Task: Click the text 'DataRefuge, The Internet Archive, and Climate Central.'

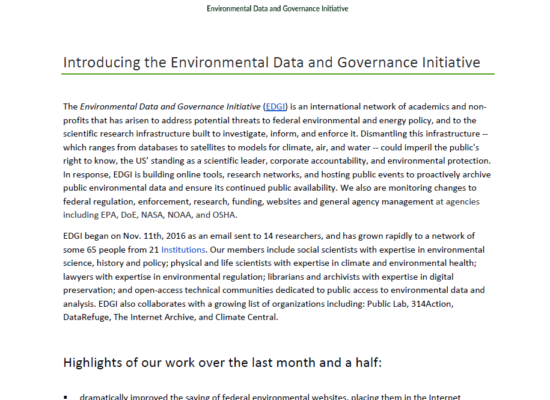Action: point(170,317)
